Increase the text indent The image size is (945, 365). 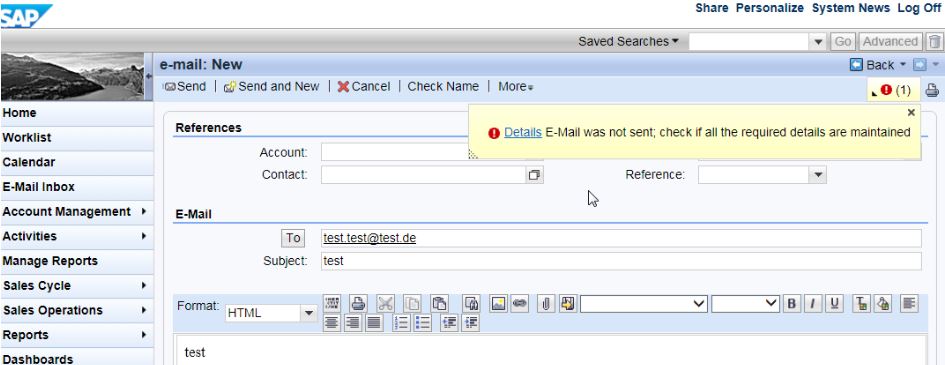point(471,323)
